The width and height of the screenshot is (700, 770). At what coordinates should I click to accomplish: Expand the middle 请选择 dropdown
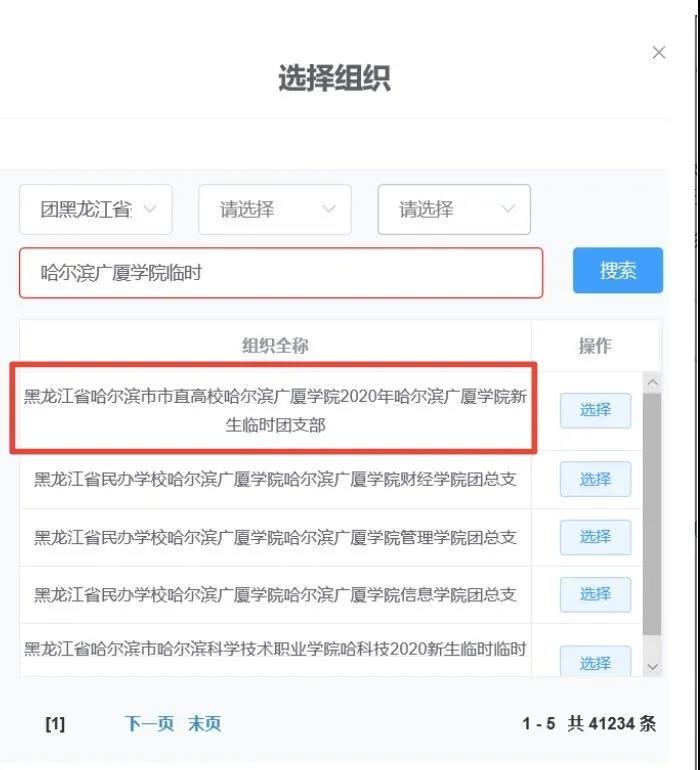tap(275, 210)
